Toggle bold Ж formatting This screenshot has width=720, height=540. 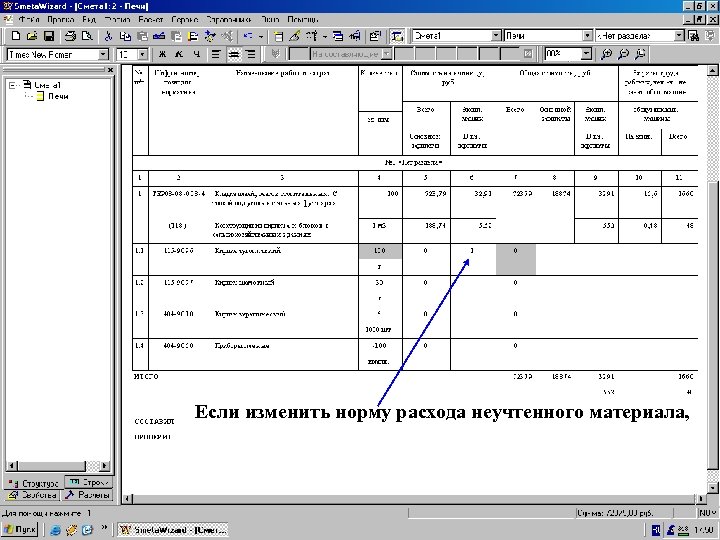pos(162,54)
